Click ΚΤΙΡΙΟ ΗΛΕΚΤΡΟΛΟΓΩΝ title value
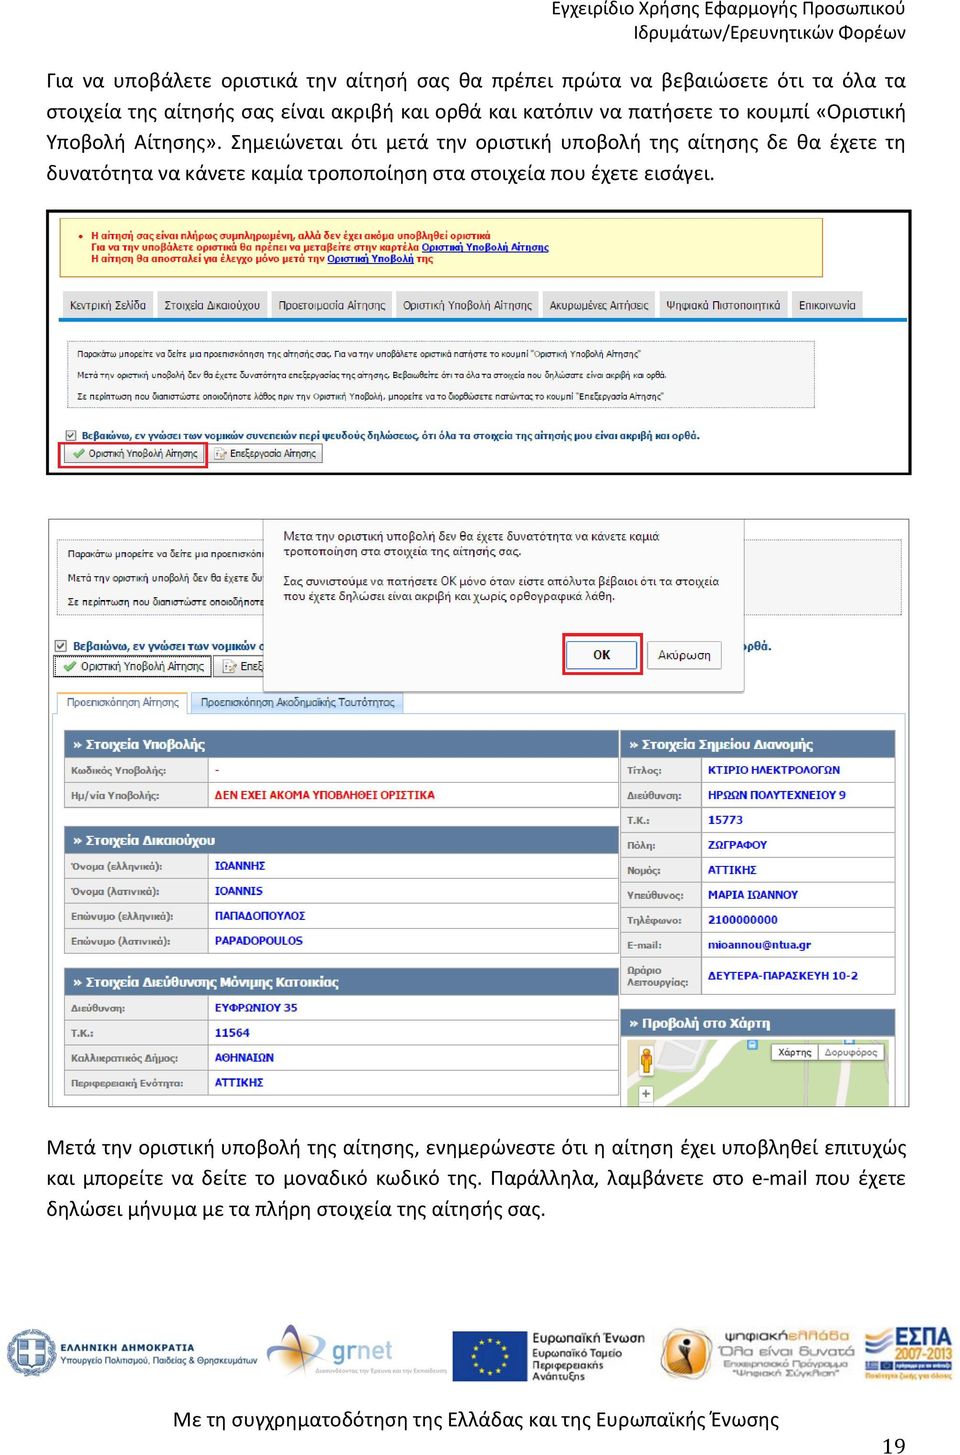Viewport: 960px width, 1455px height. (x=774, y=770)
